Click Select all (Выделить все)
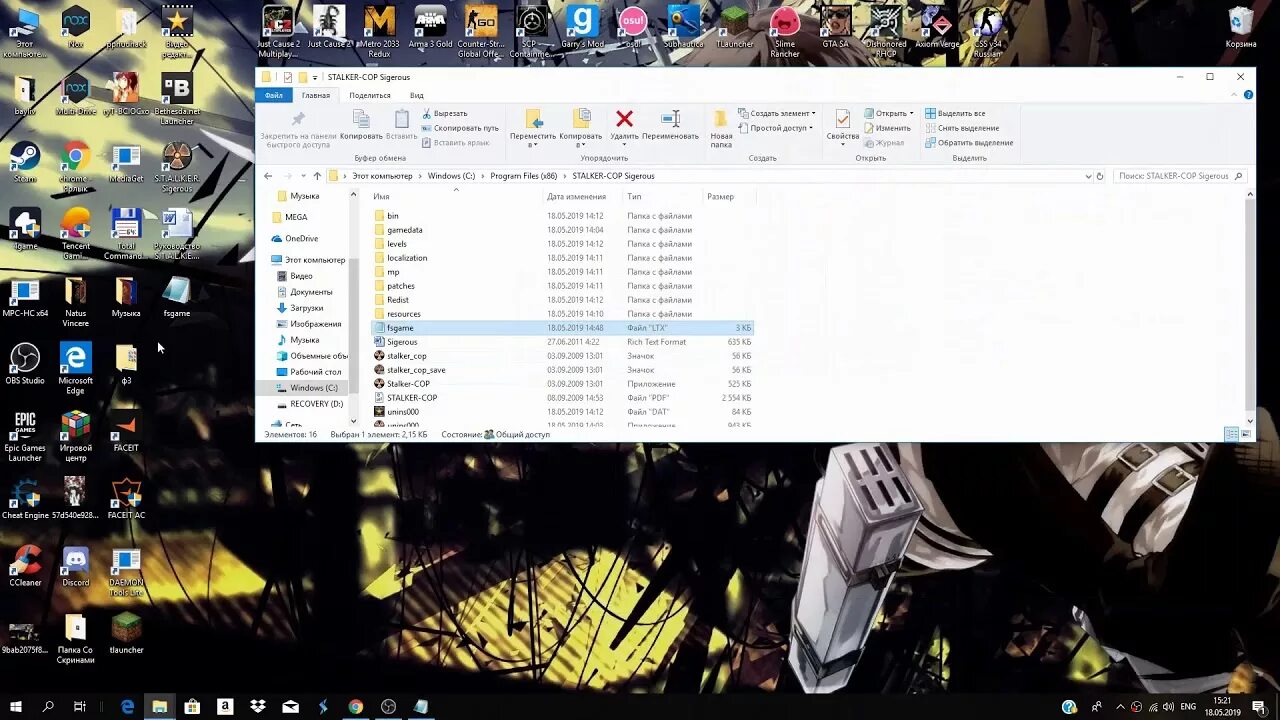The height and width of the screenshot is (720, 1280). pos(955,113)
